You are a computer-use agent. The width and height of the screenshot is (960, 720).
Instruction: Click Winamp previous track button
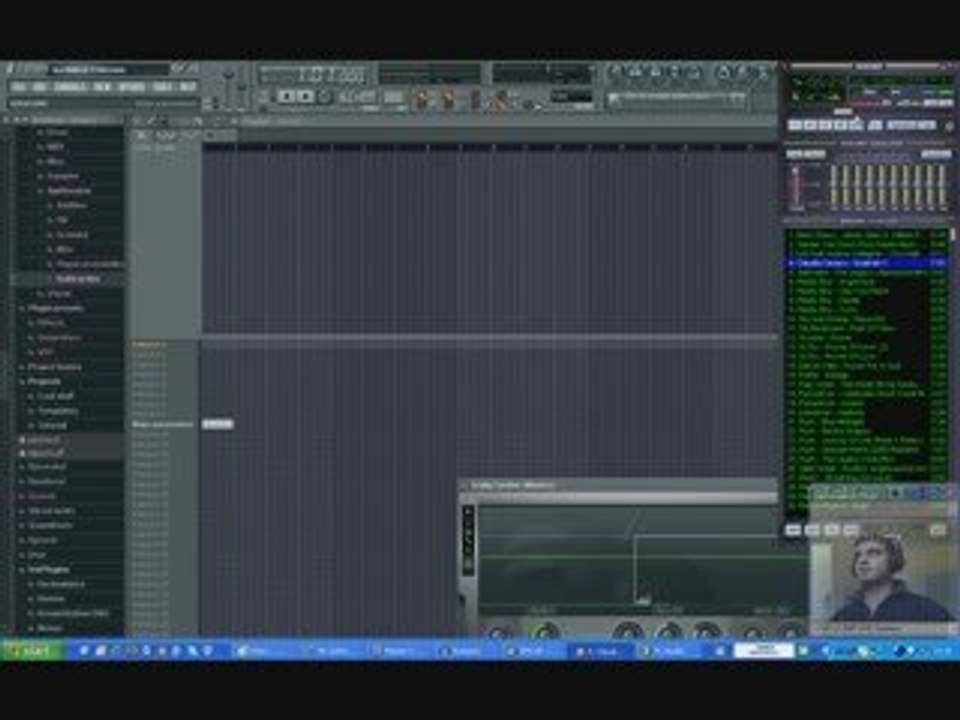(795, 125)
